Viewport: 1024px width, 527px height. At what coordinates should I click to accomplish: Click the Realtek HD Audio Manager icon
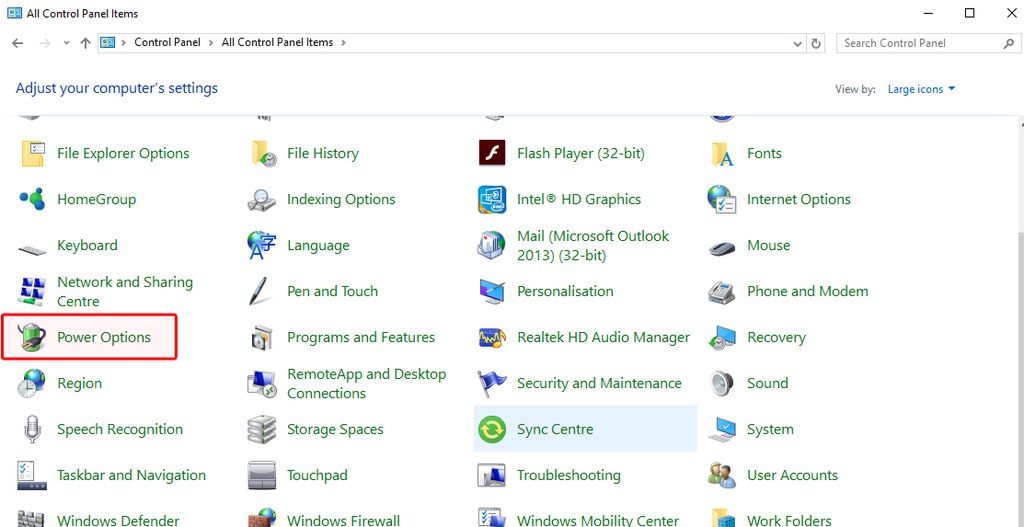click(x=492, y=338)
